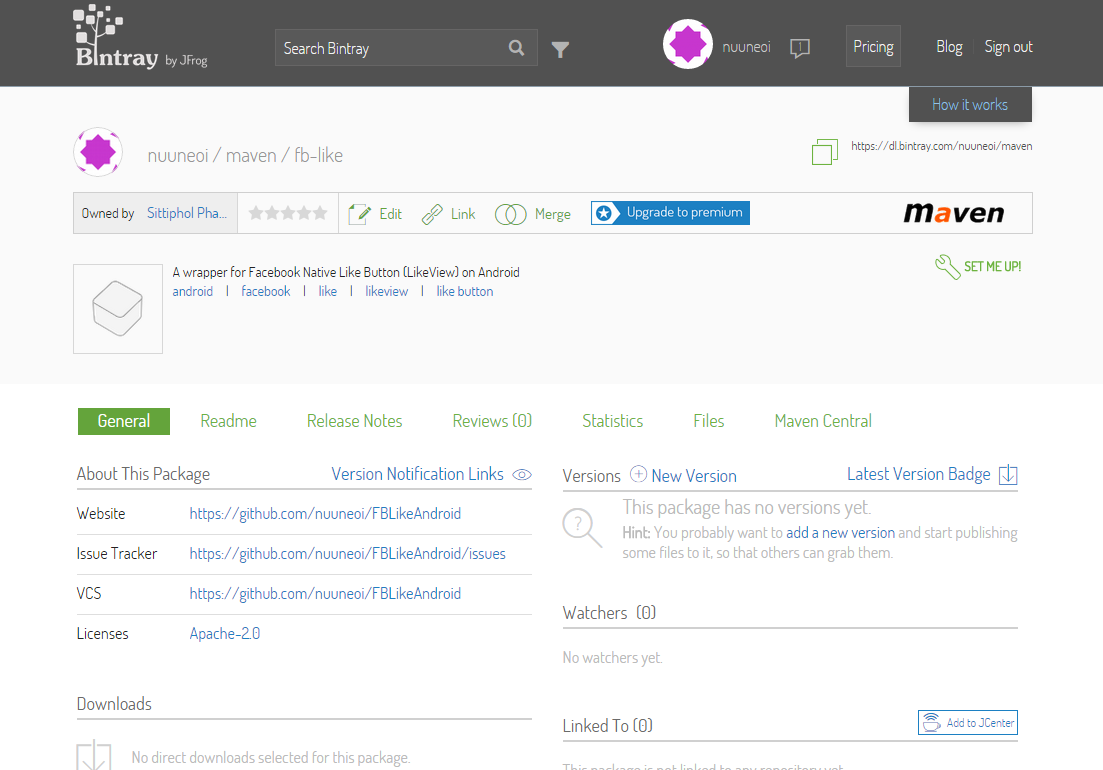Click the Edit pencil icon

point(359,214)
